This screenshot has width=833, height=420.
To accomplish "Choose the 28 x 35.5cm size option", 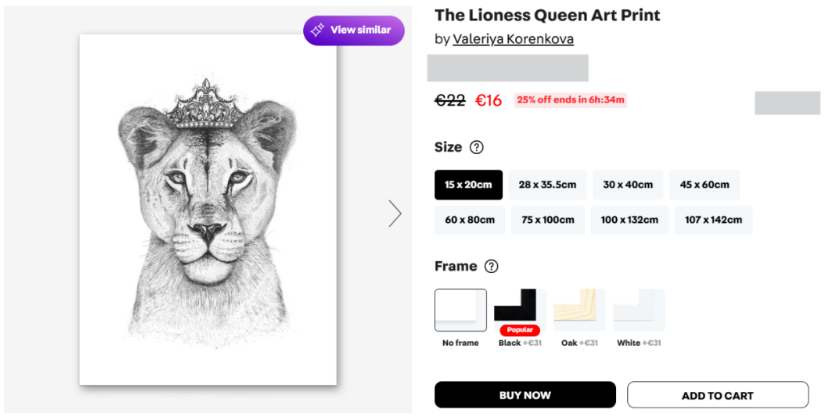I will (547, 185).
